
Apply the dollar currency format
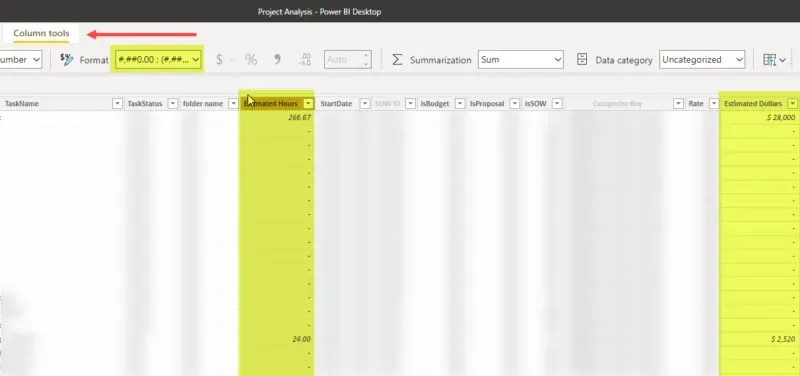[x=219, y=60]
